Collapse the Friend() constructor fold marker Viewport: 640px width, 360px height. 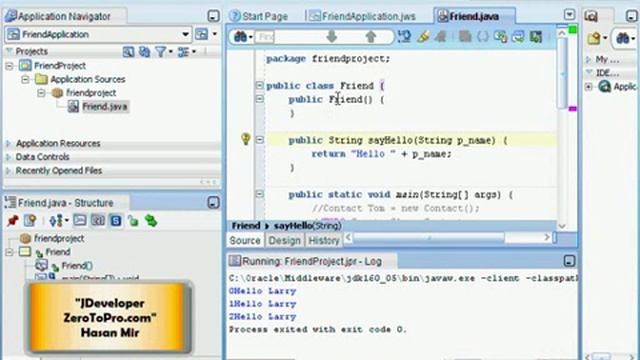click(x=259, y=99)
